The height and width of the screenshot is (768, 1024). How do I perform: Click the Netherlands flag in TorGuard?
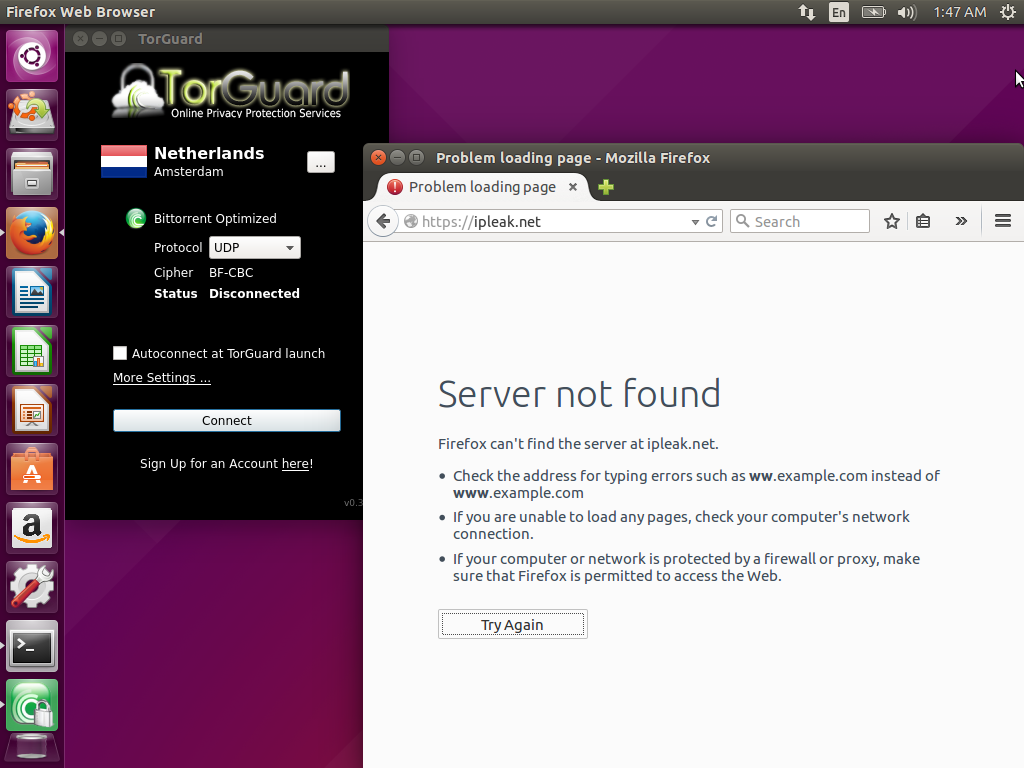click(x=124, y=161)
